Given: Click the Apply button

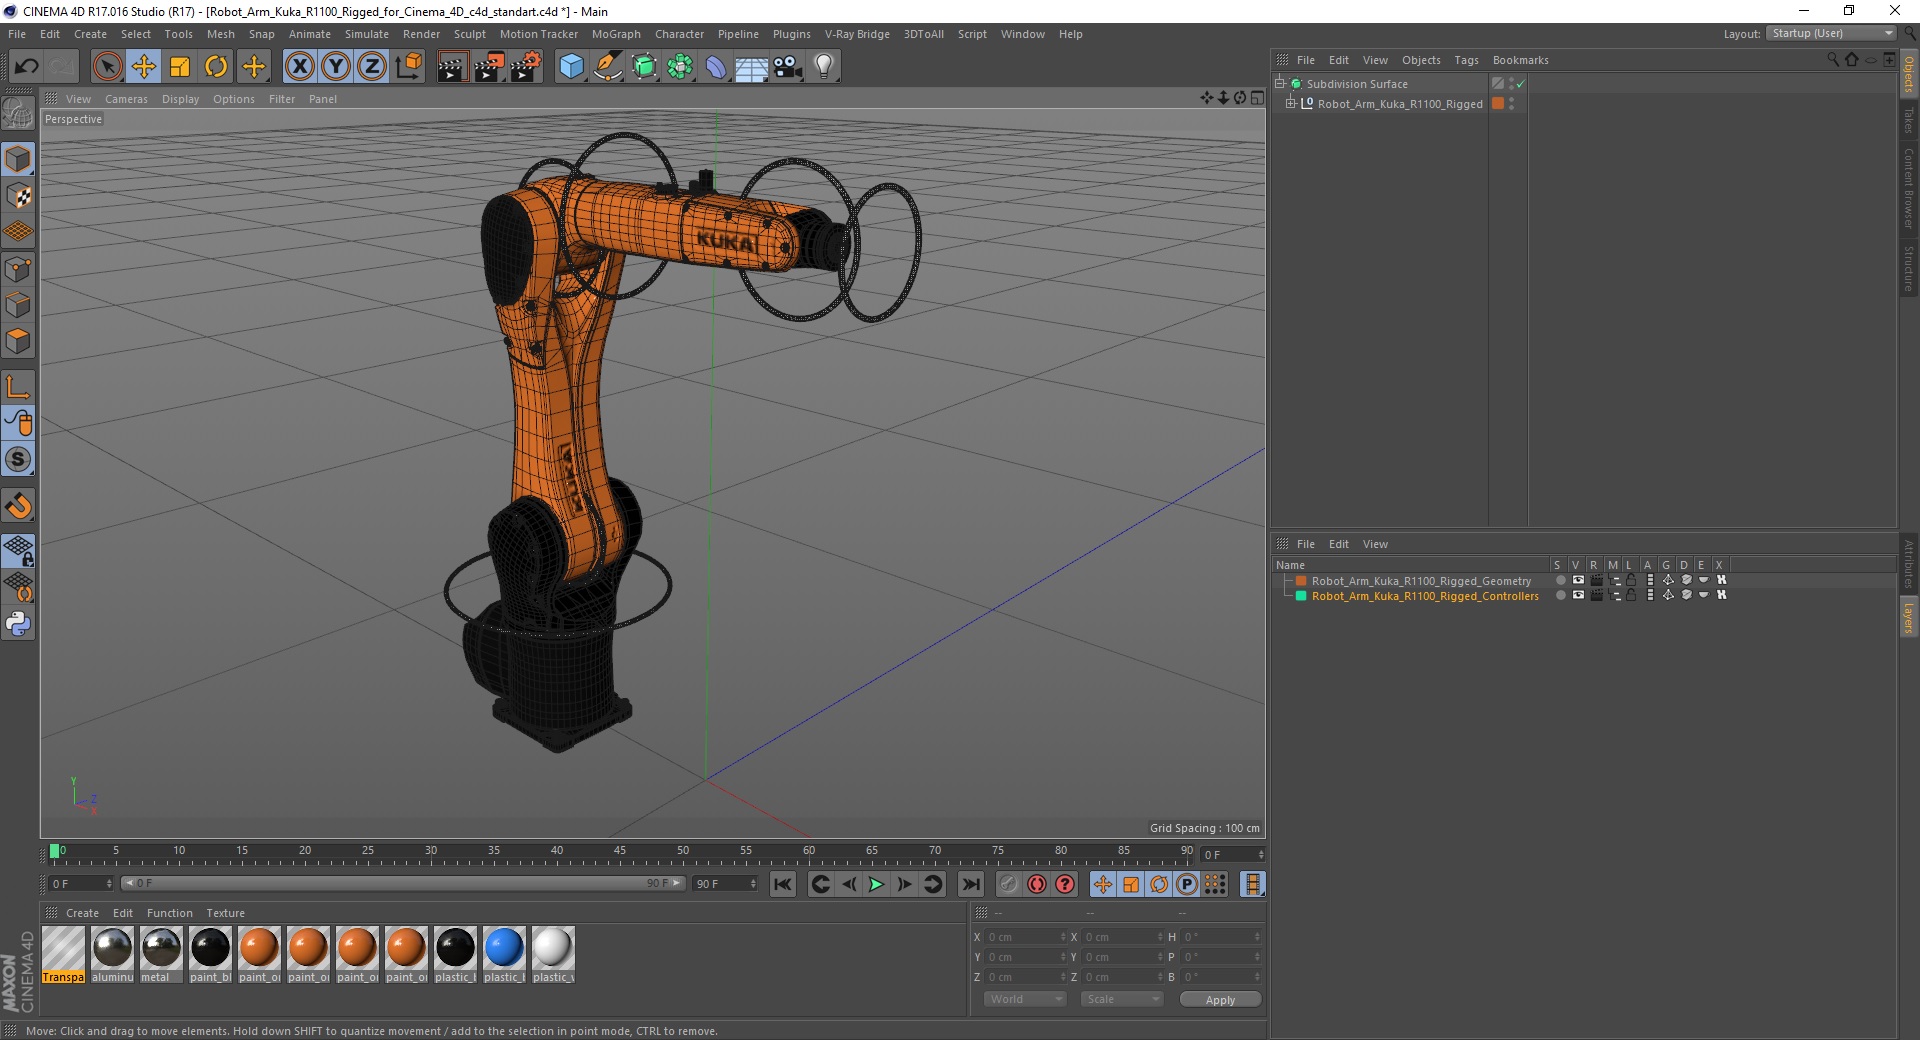Looking at the screenshot, I should (1220, 999).
